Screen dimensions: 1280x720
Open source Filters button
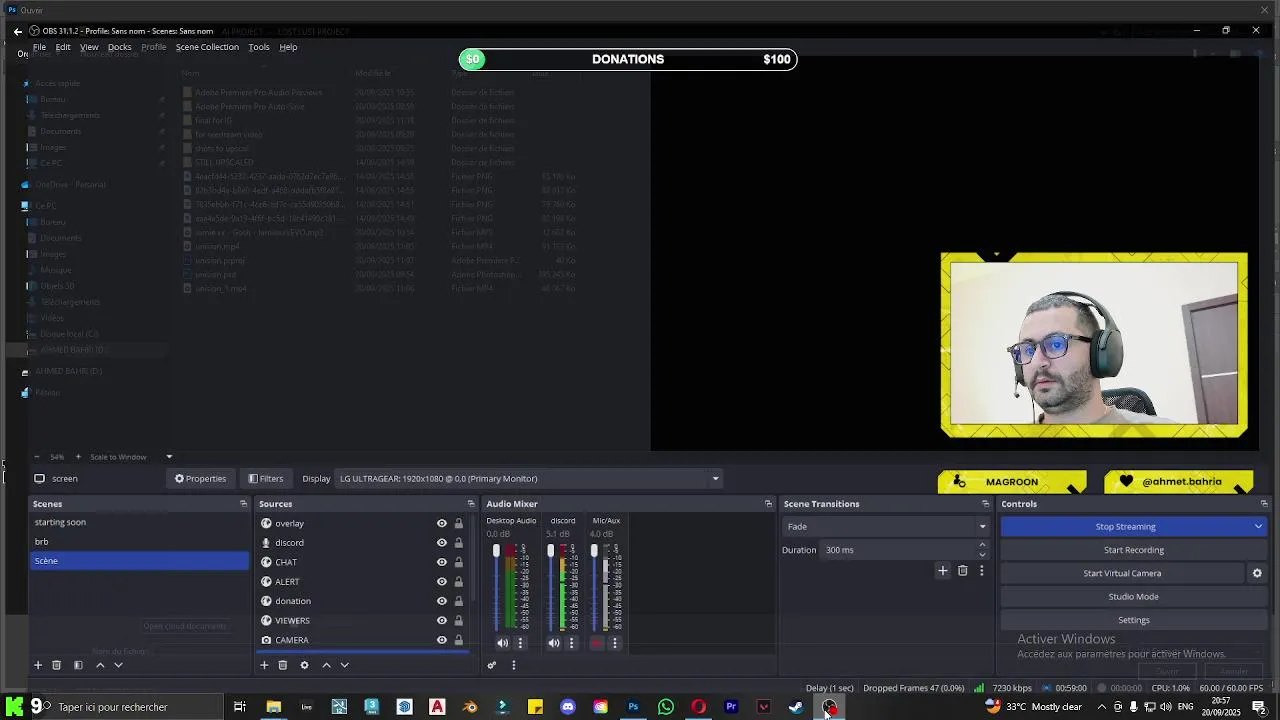pyautogui.click(x=265, y=478)
